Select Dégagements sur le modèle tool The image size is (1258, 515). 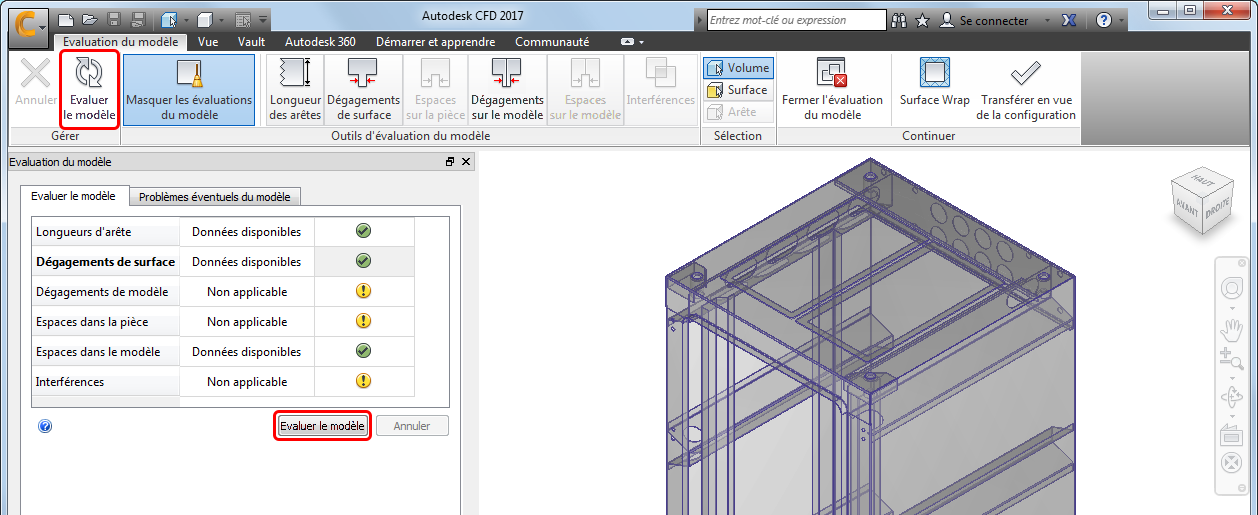(x=507, y=89)
